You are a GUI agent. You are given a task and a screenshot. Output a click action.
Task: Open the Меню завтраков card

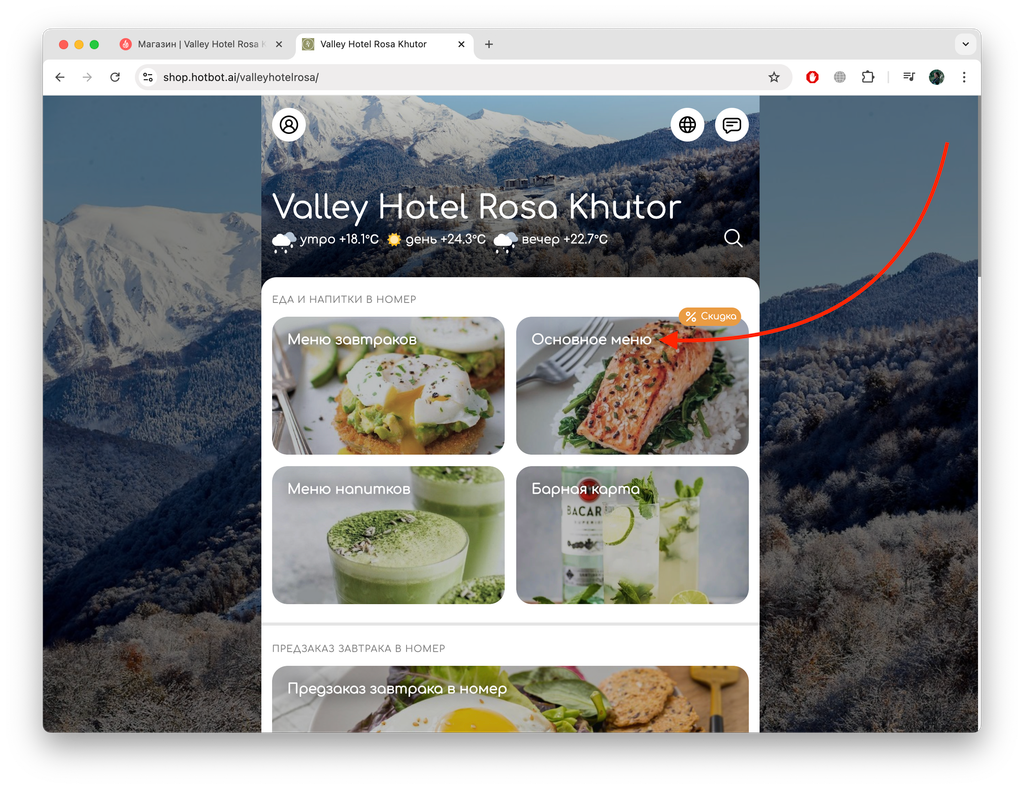coord(388,385)
